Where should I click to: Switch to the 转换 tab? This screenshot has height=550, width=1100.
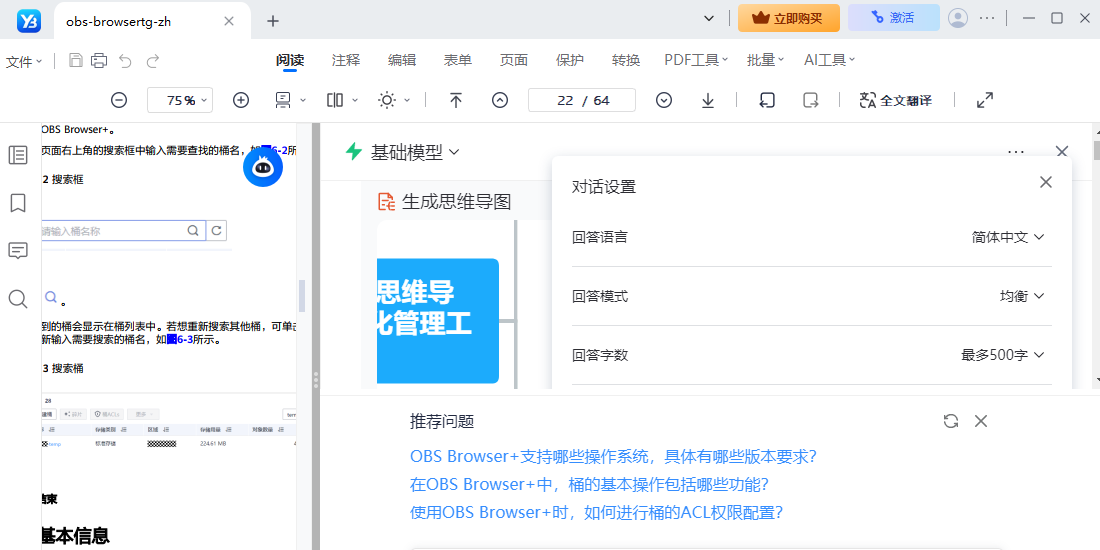pyautogui.click(x=626, y=60)
